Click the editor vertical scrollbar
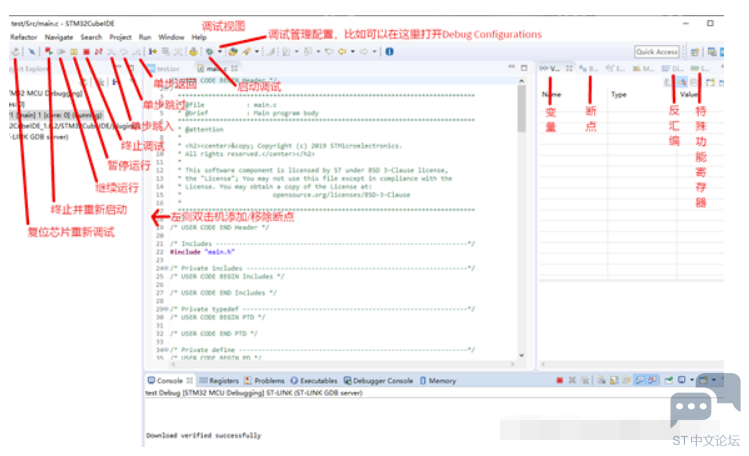This screenshot has height=456, width=749. pyautogui.click(x=521, y=219)
